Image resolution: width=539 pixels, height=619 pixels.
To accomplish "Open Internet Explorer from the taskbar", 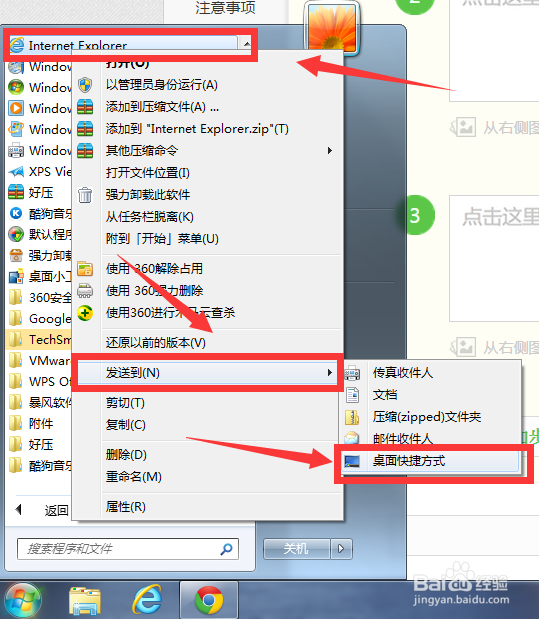I will tap(147, 600).
